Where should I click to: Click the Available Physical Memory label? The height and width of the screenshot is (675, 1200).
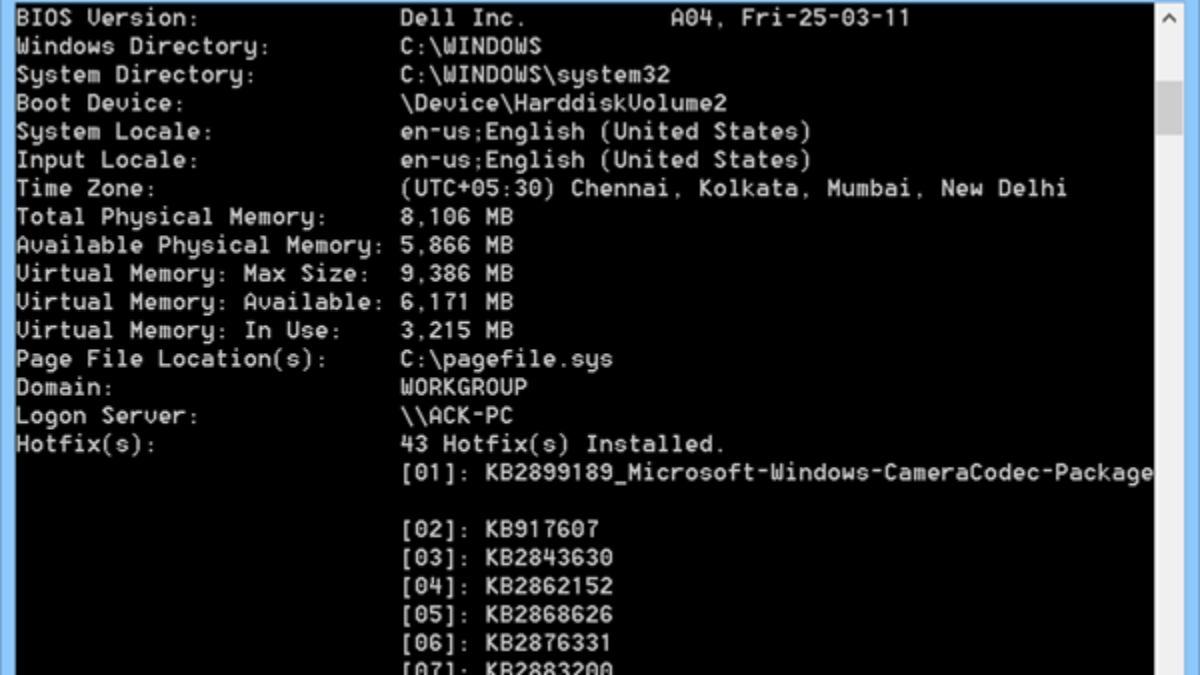[x=199, y=246]
